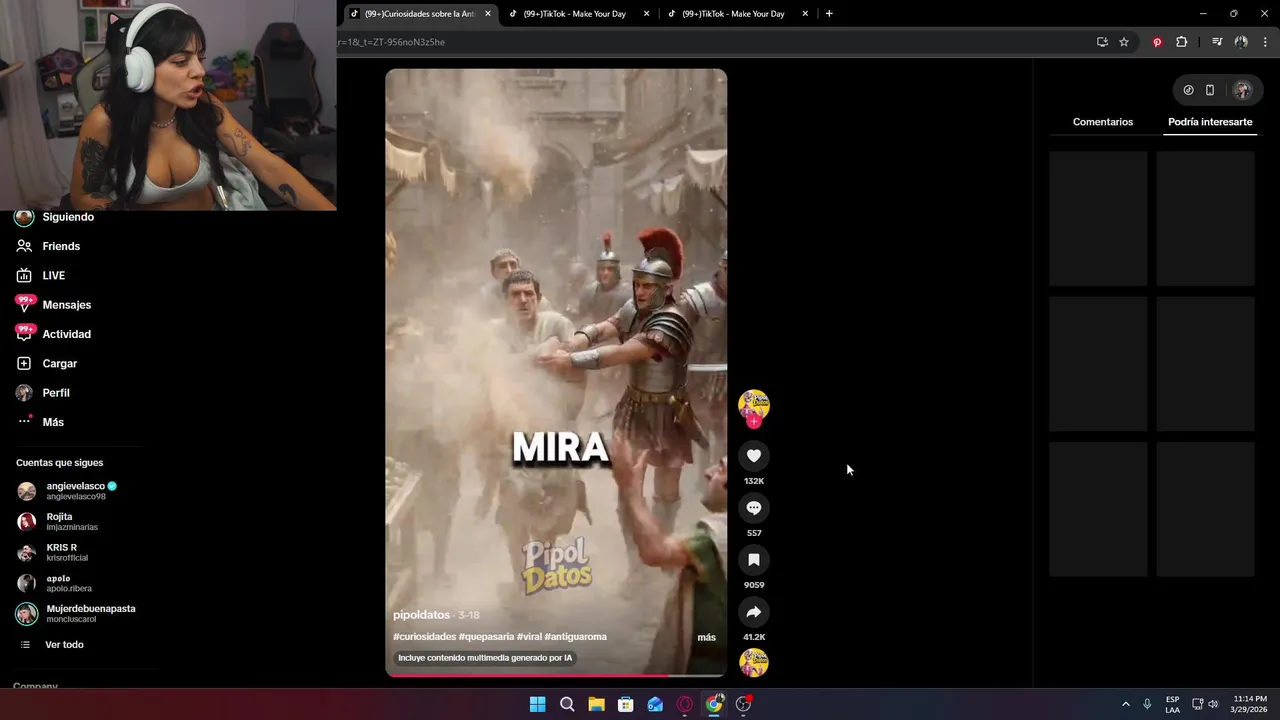Select the Curiosidades sobre la Ant browser tab

coord(418,14)
